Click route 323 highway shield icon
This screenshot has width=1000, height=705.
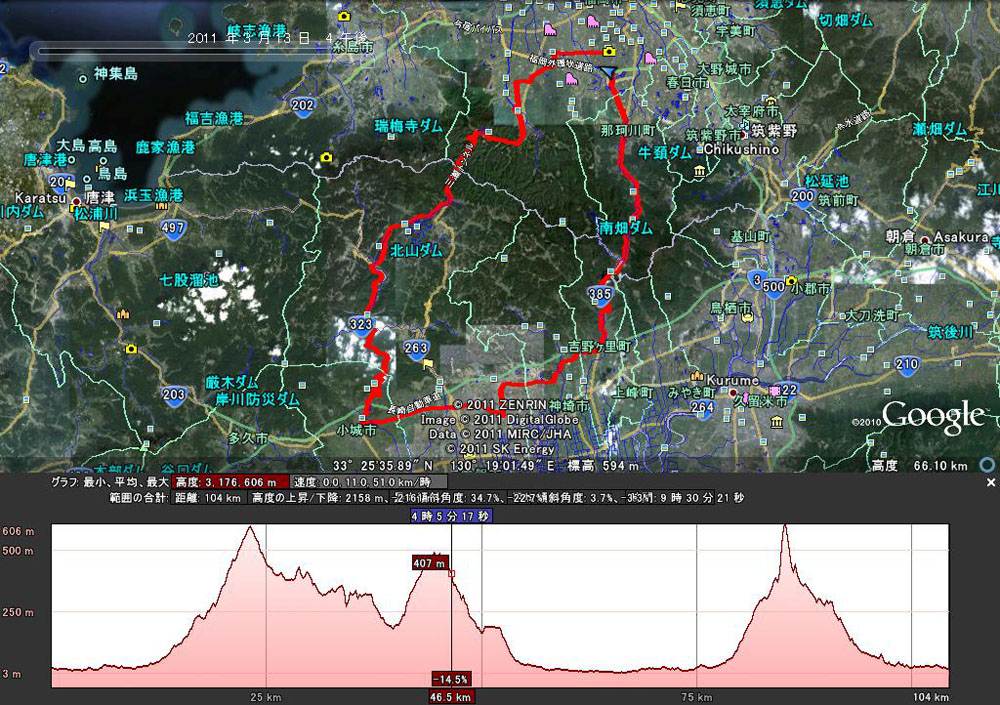click(x=360, y=325)
